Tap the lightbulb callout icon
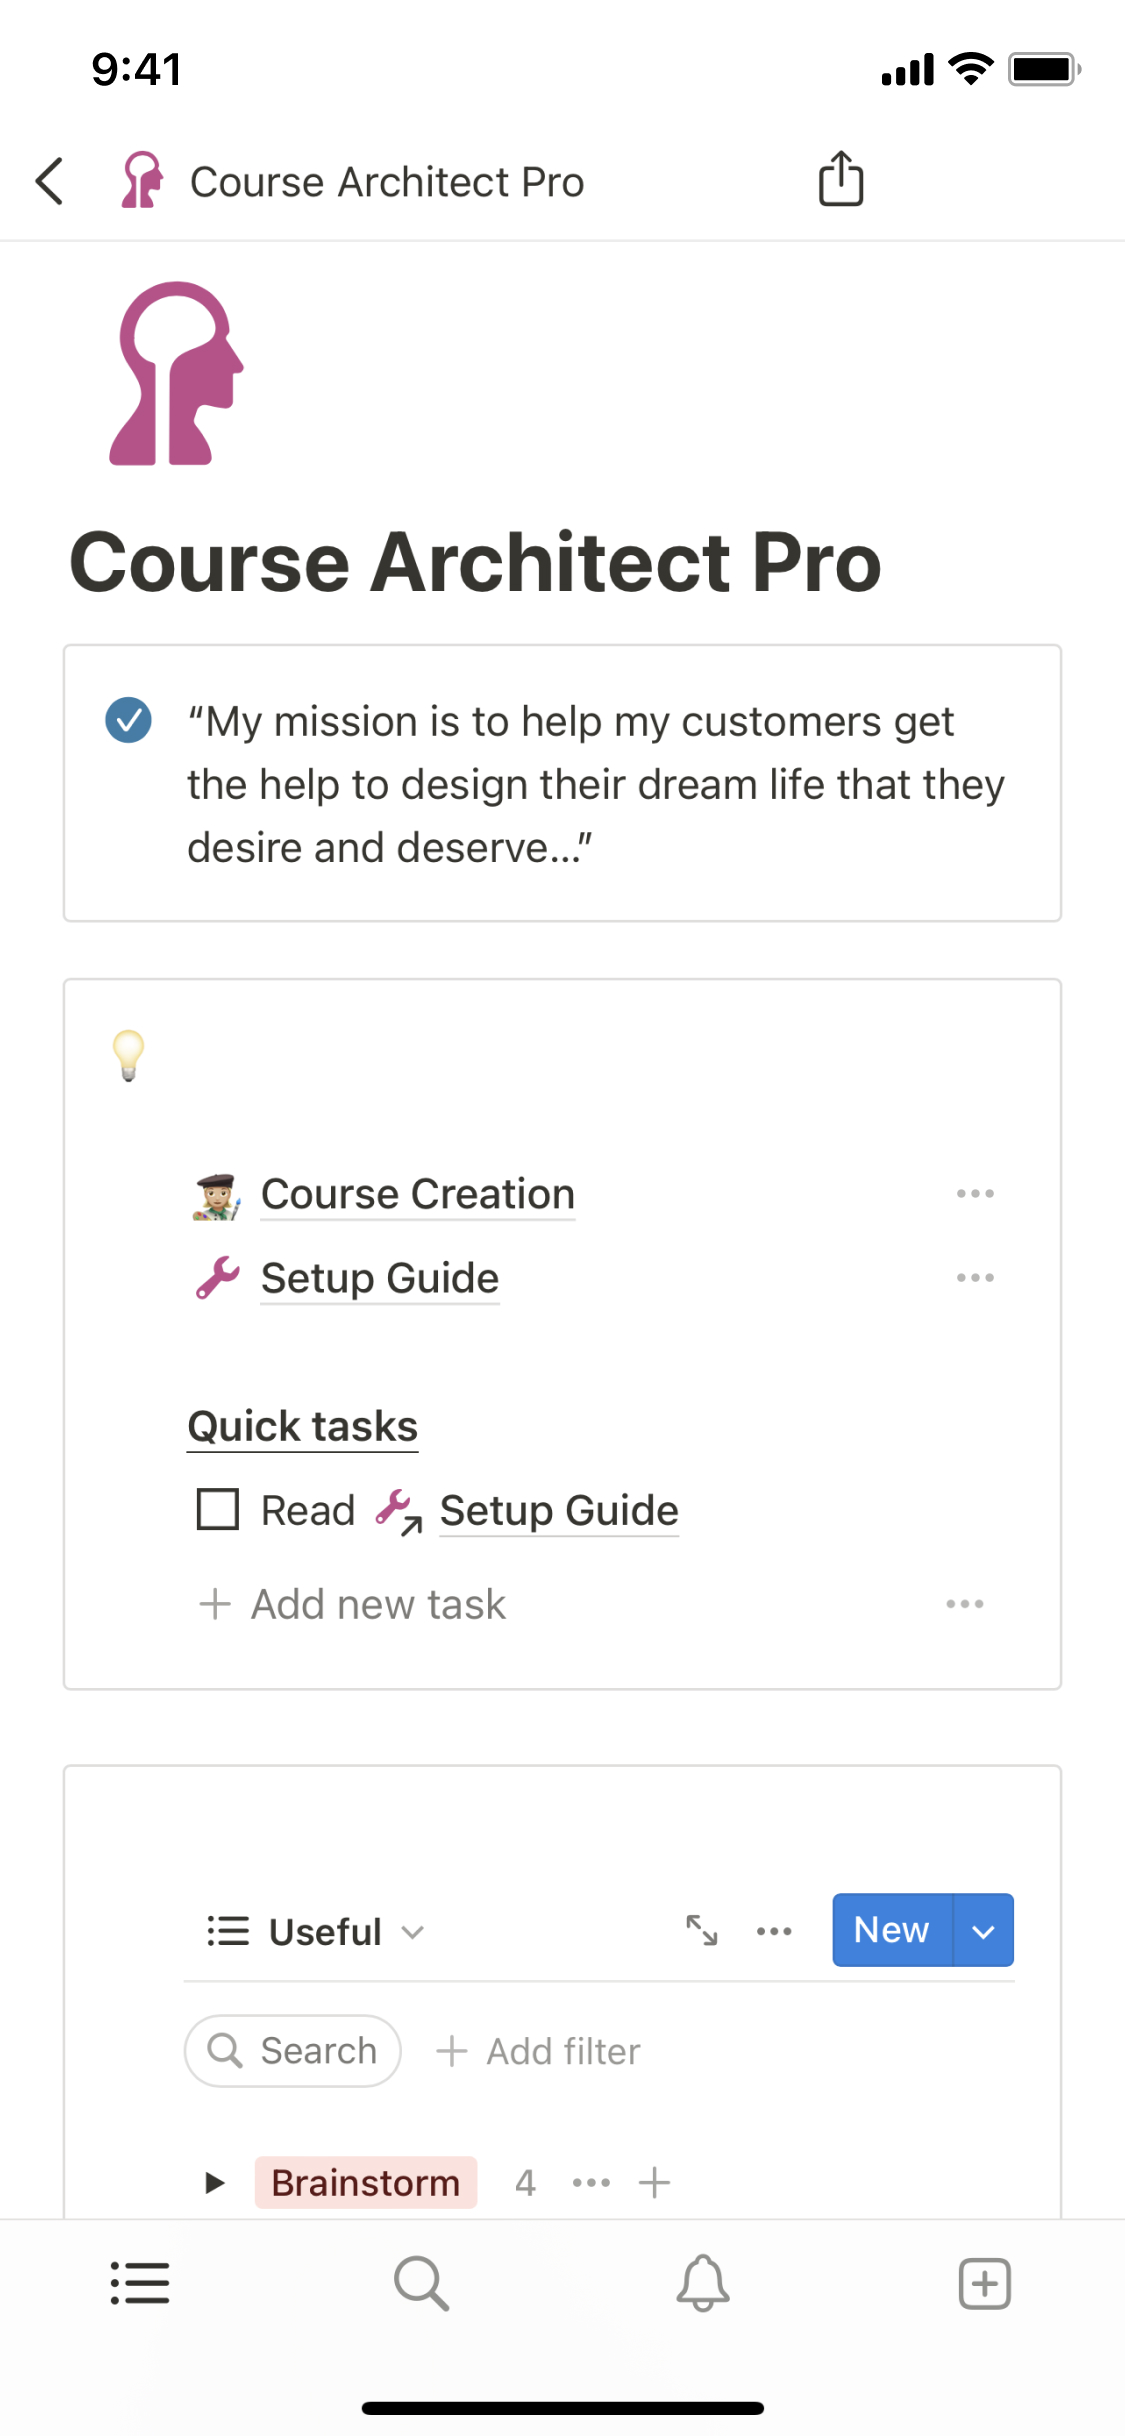 pos(129,1055)
